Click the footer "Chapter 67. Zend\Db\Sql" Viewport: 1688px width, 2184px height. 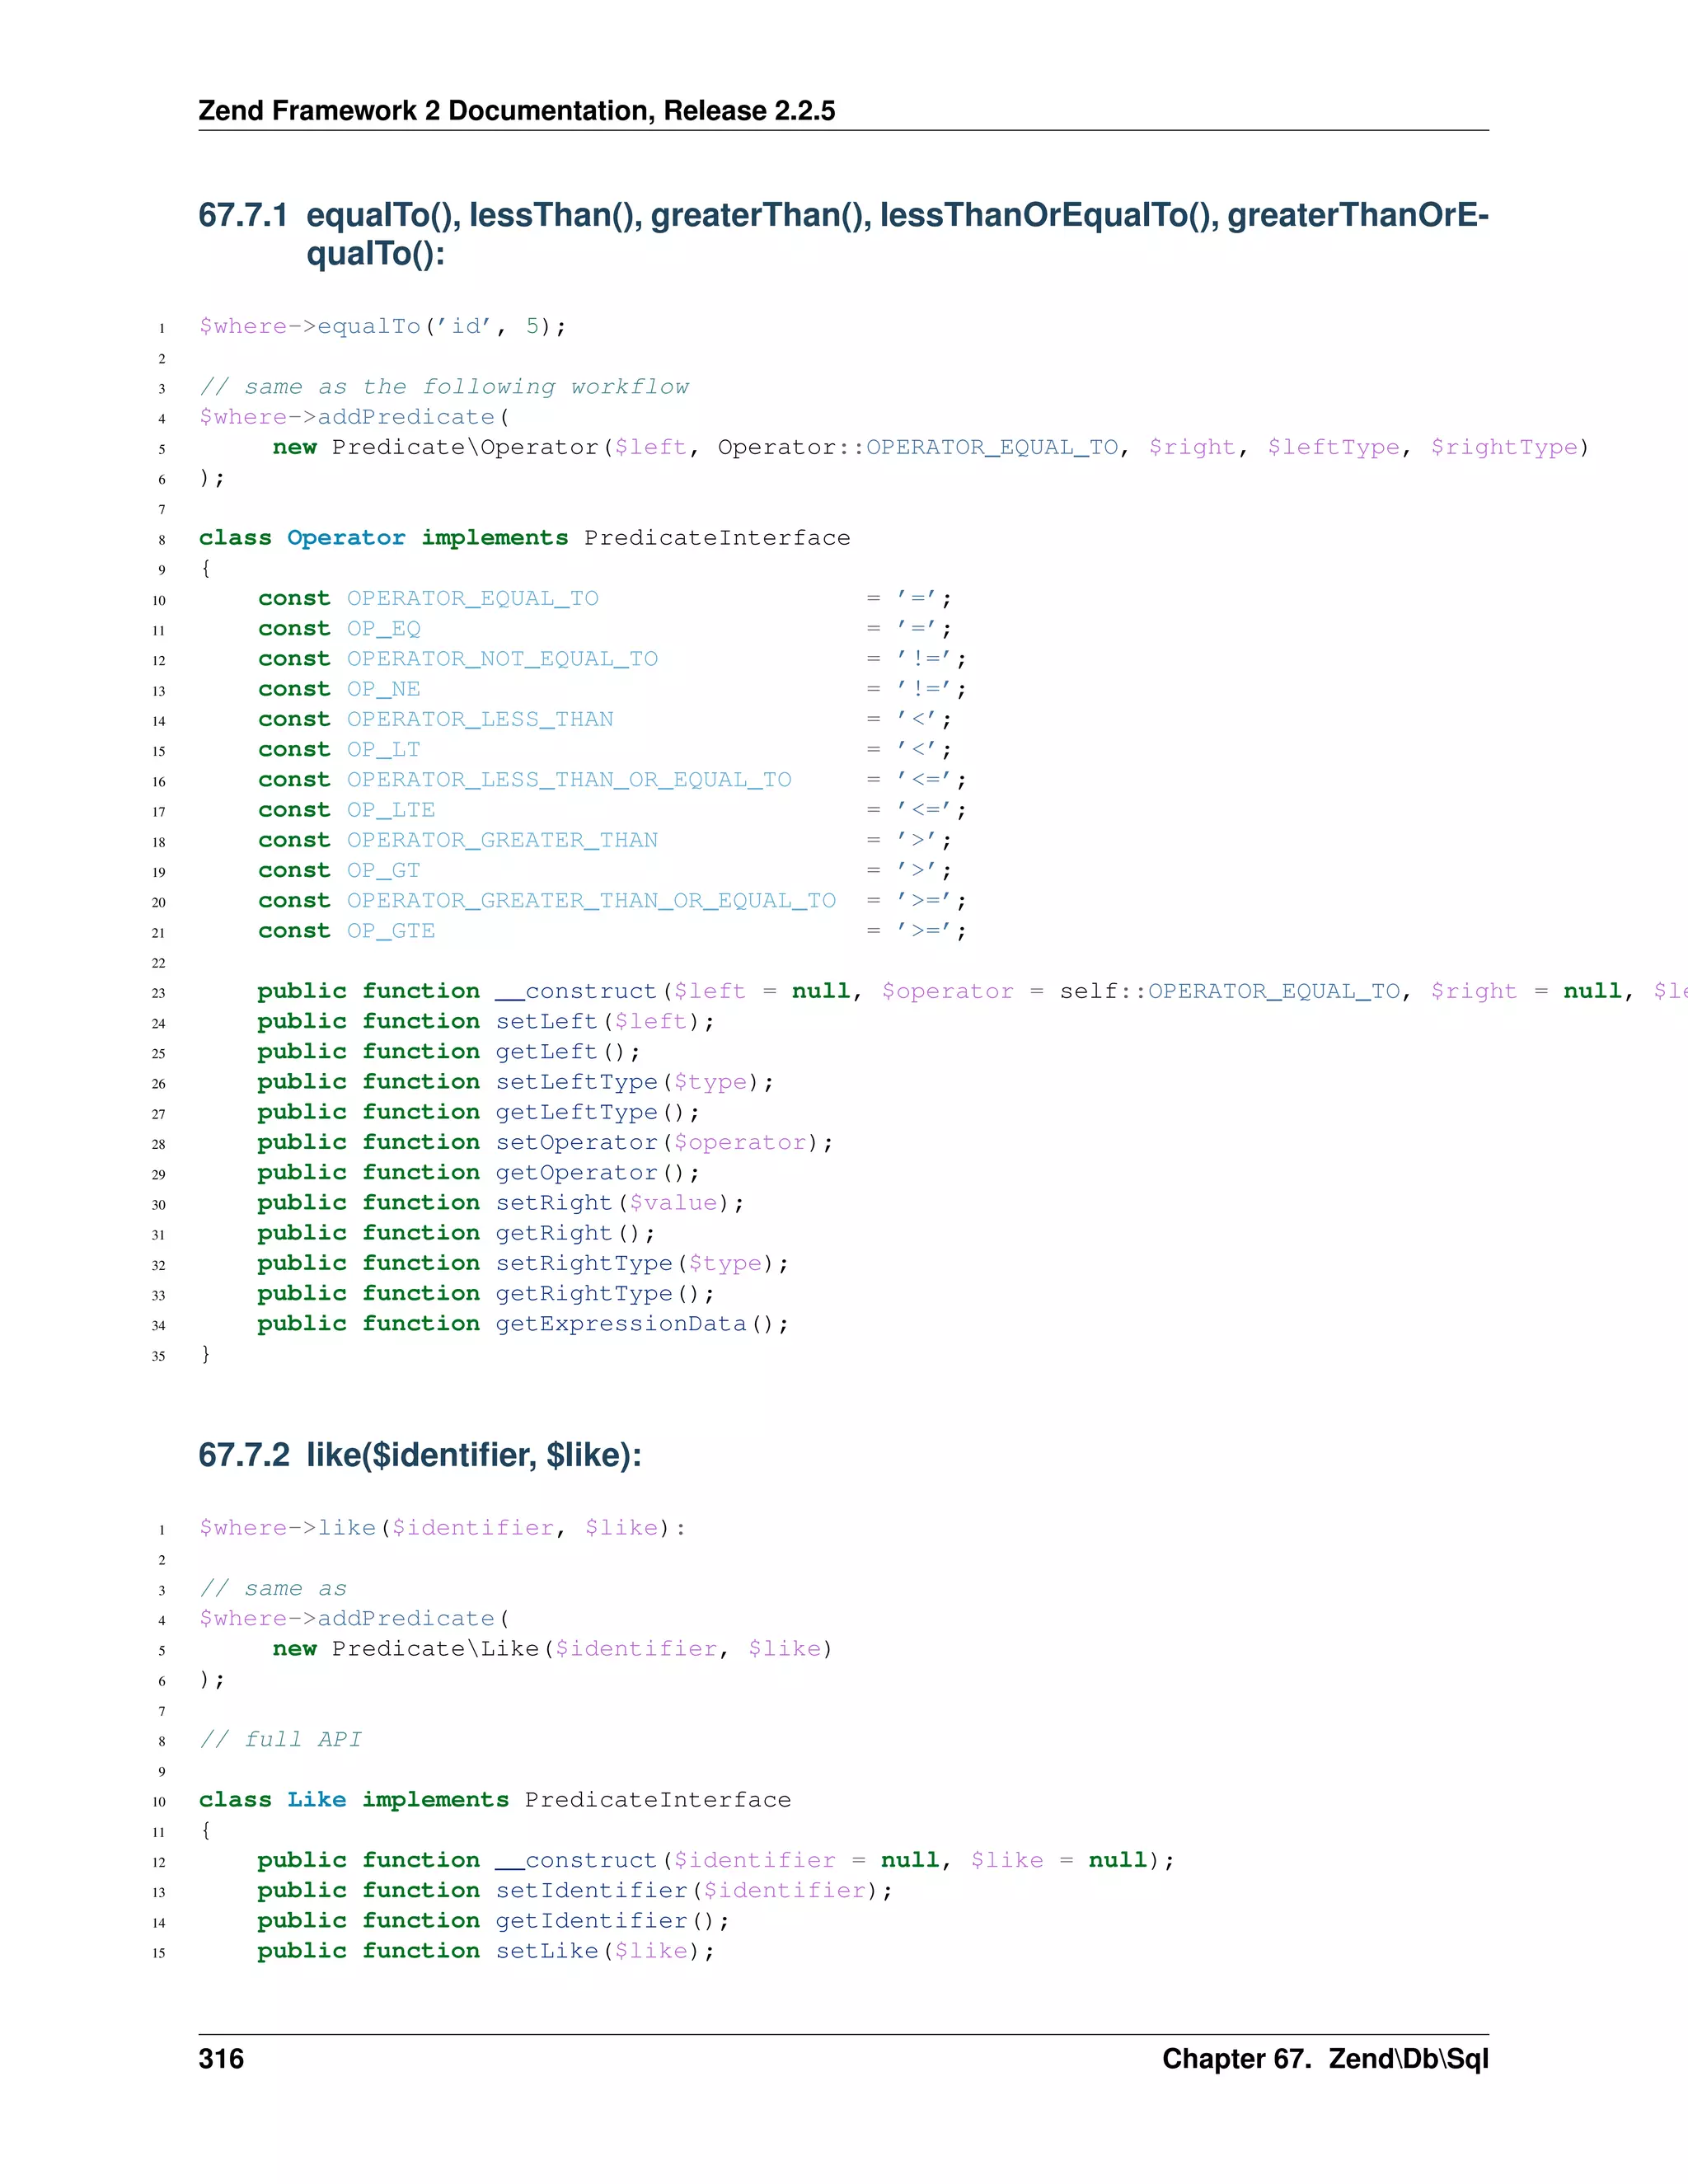pos(1325,2059)
